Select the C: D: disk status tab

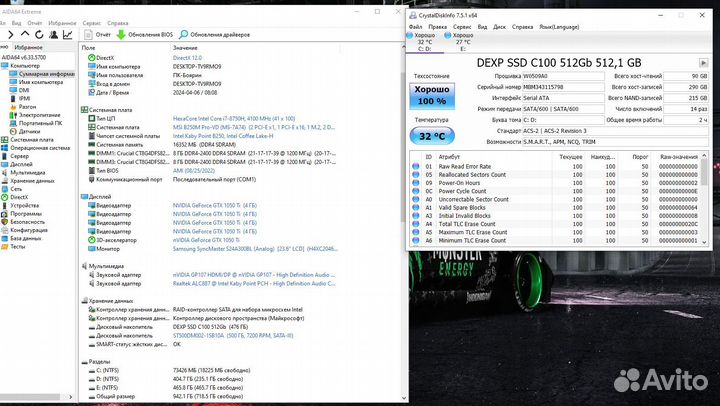pyautogui.click(x=421, y=42)
